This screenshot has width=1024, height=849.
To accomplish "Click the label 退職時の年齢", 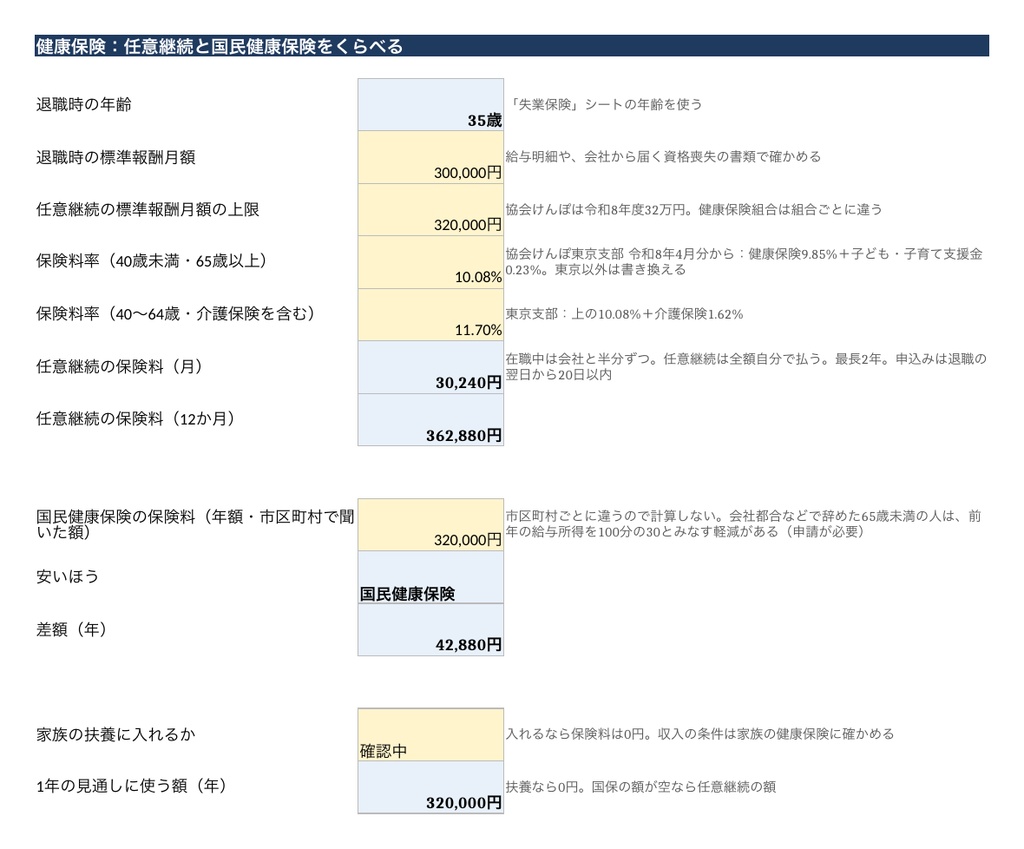I will 84,104.
